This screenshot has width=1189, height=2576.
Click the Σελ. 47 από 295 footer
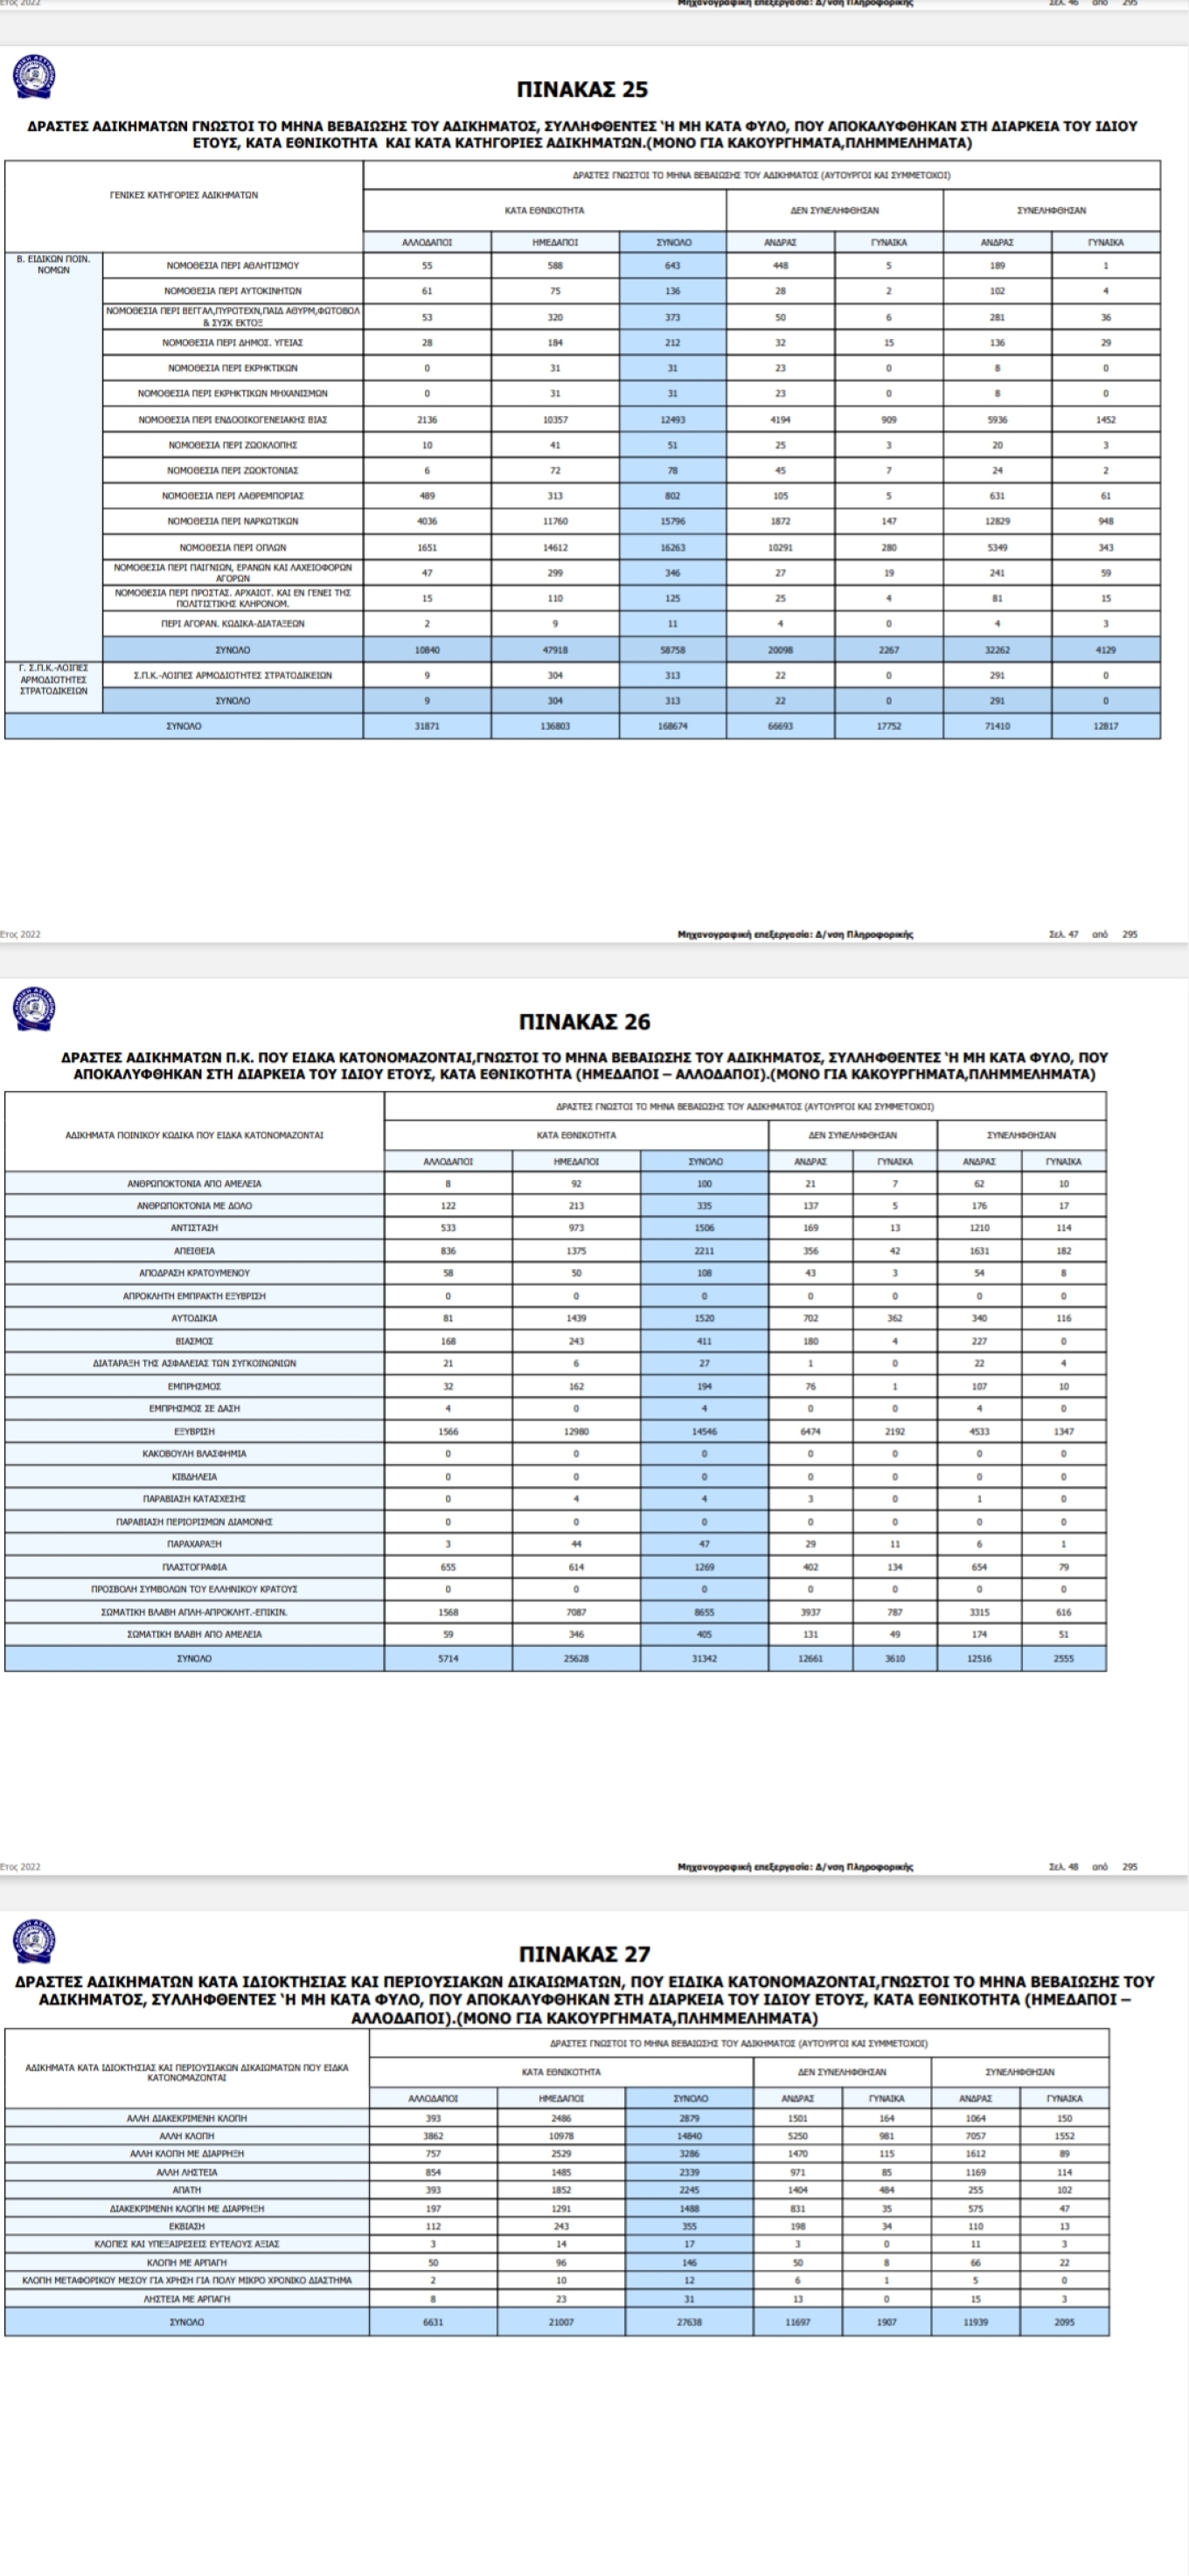[1092, 934]
